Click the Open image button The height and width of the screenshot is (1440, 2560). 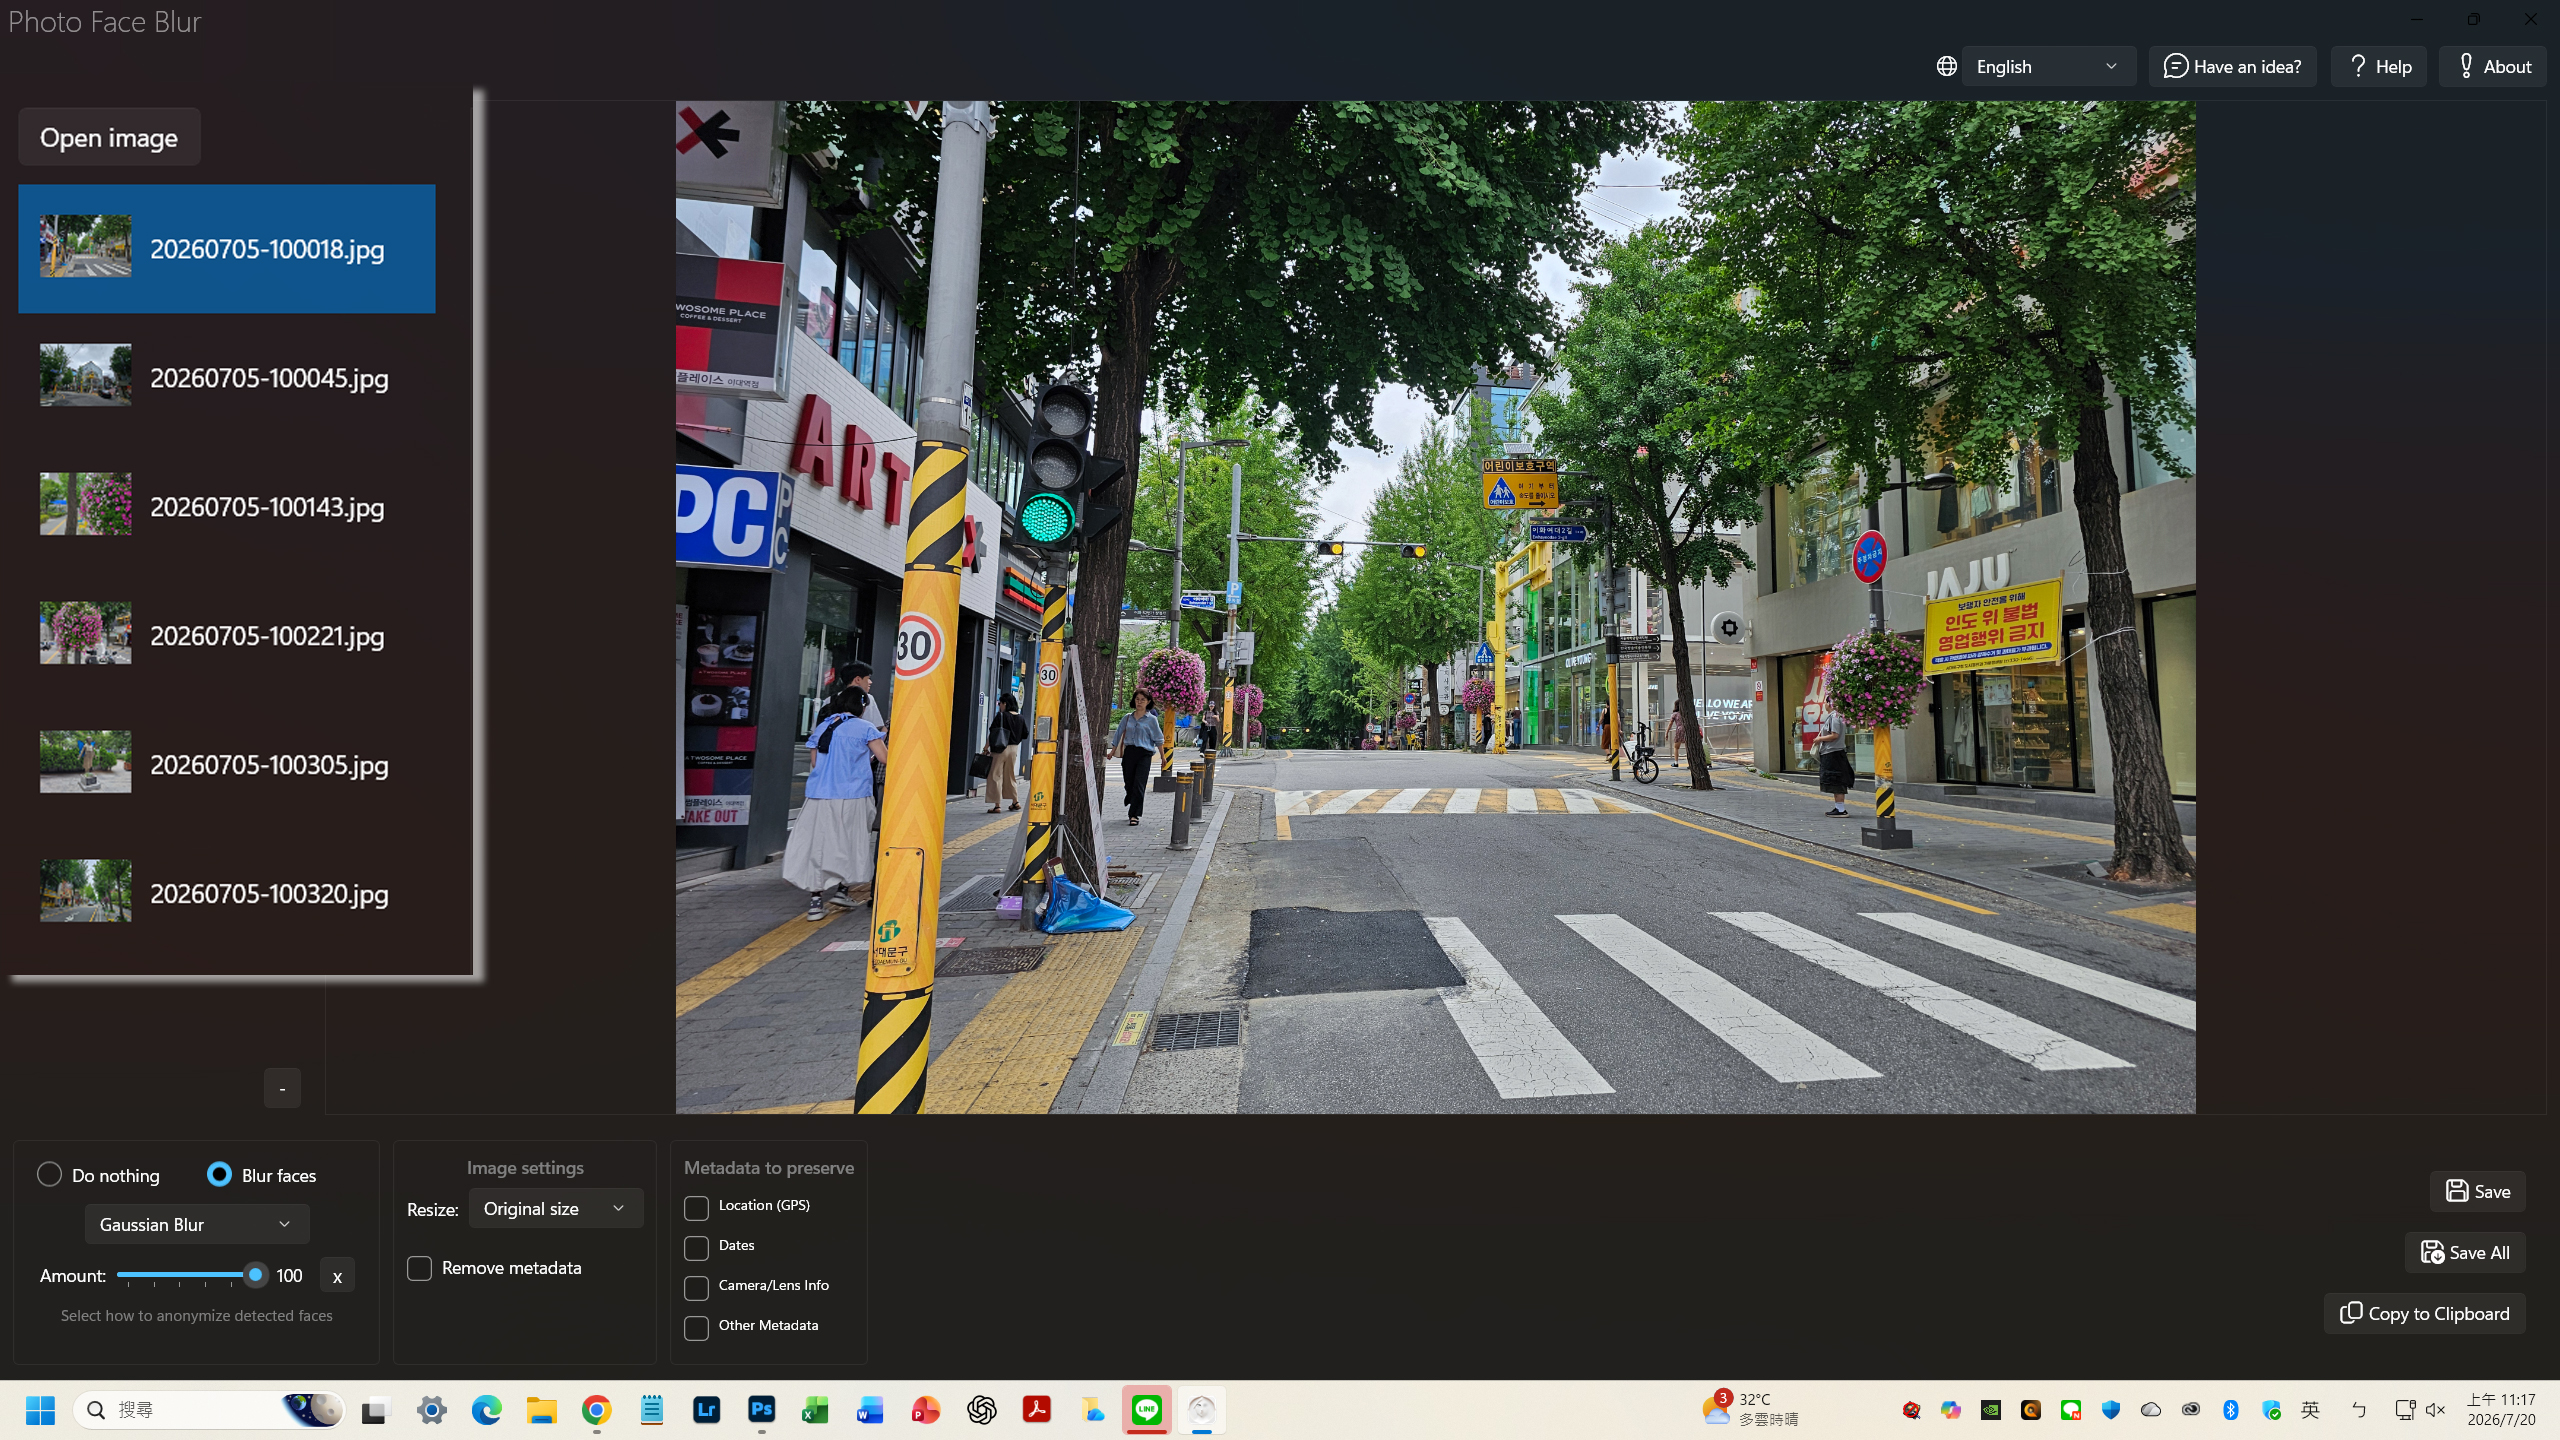[109, 137]
